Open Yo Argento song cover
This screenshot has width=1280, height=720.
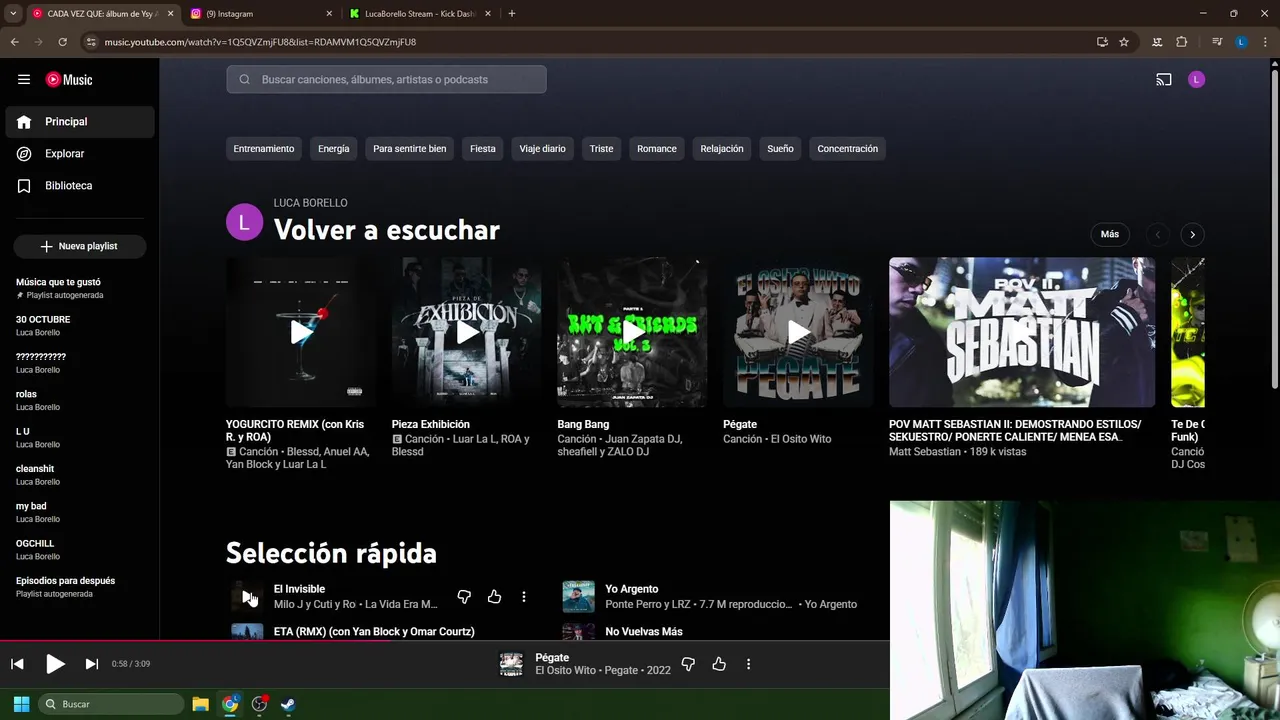578,597
